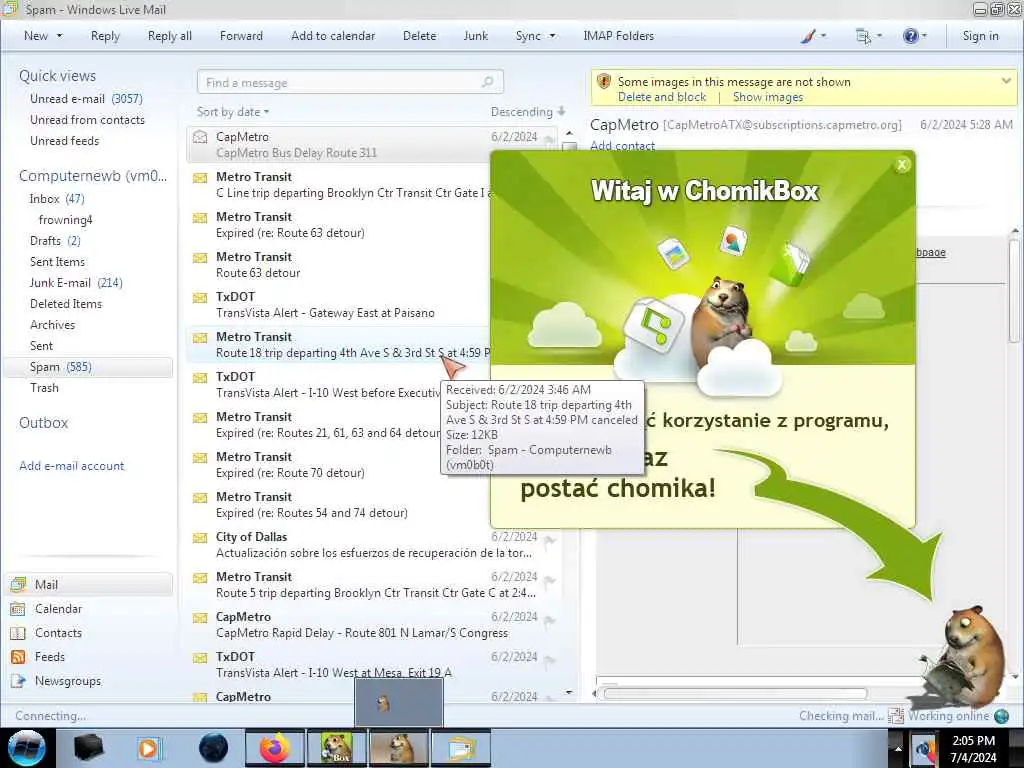Image resolution: width=1024 pixels, height=768 pixels.
Task: Click the Feeds RSS icon
Action: (x=18, y=657)
